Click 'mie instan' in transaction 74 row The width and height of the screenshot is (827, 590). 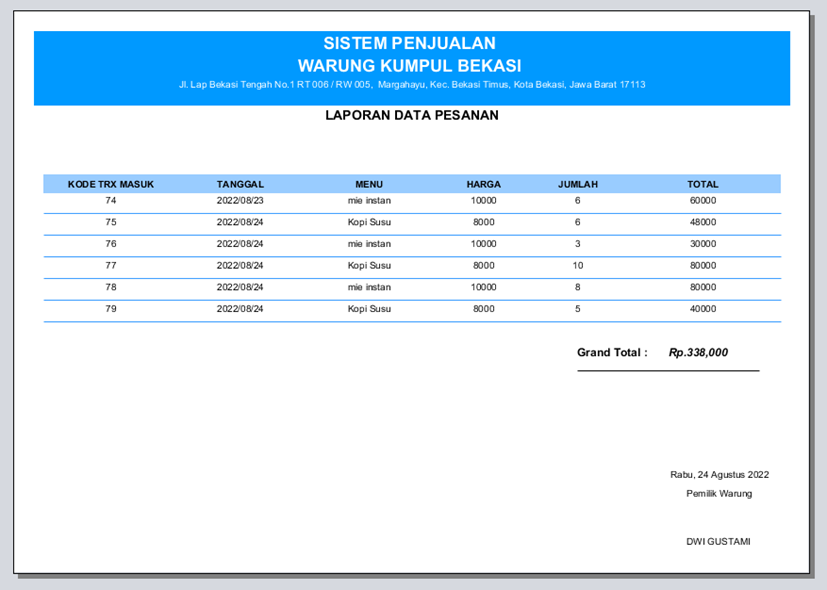(x=369, y=200)
